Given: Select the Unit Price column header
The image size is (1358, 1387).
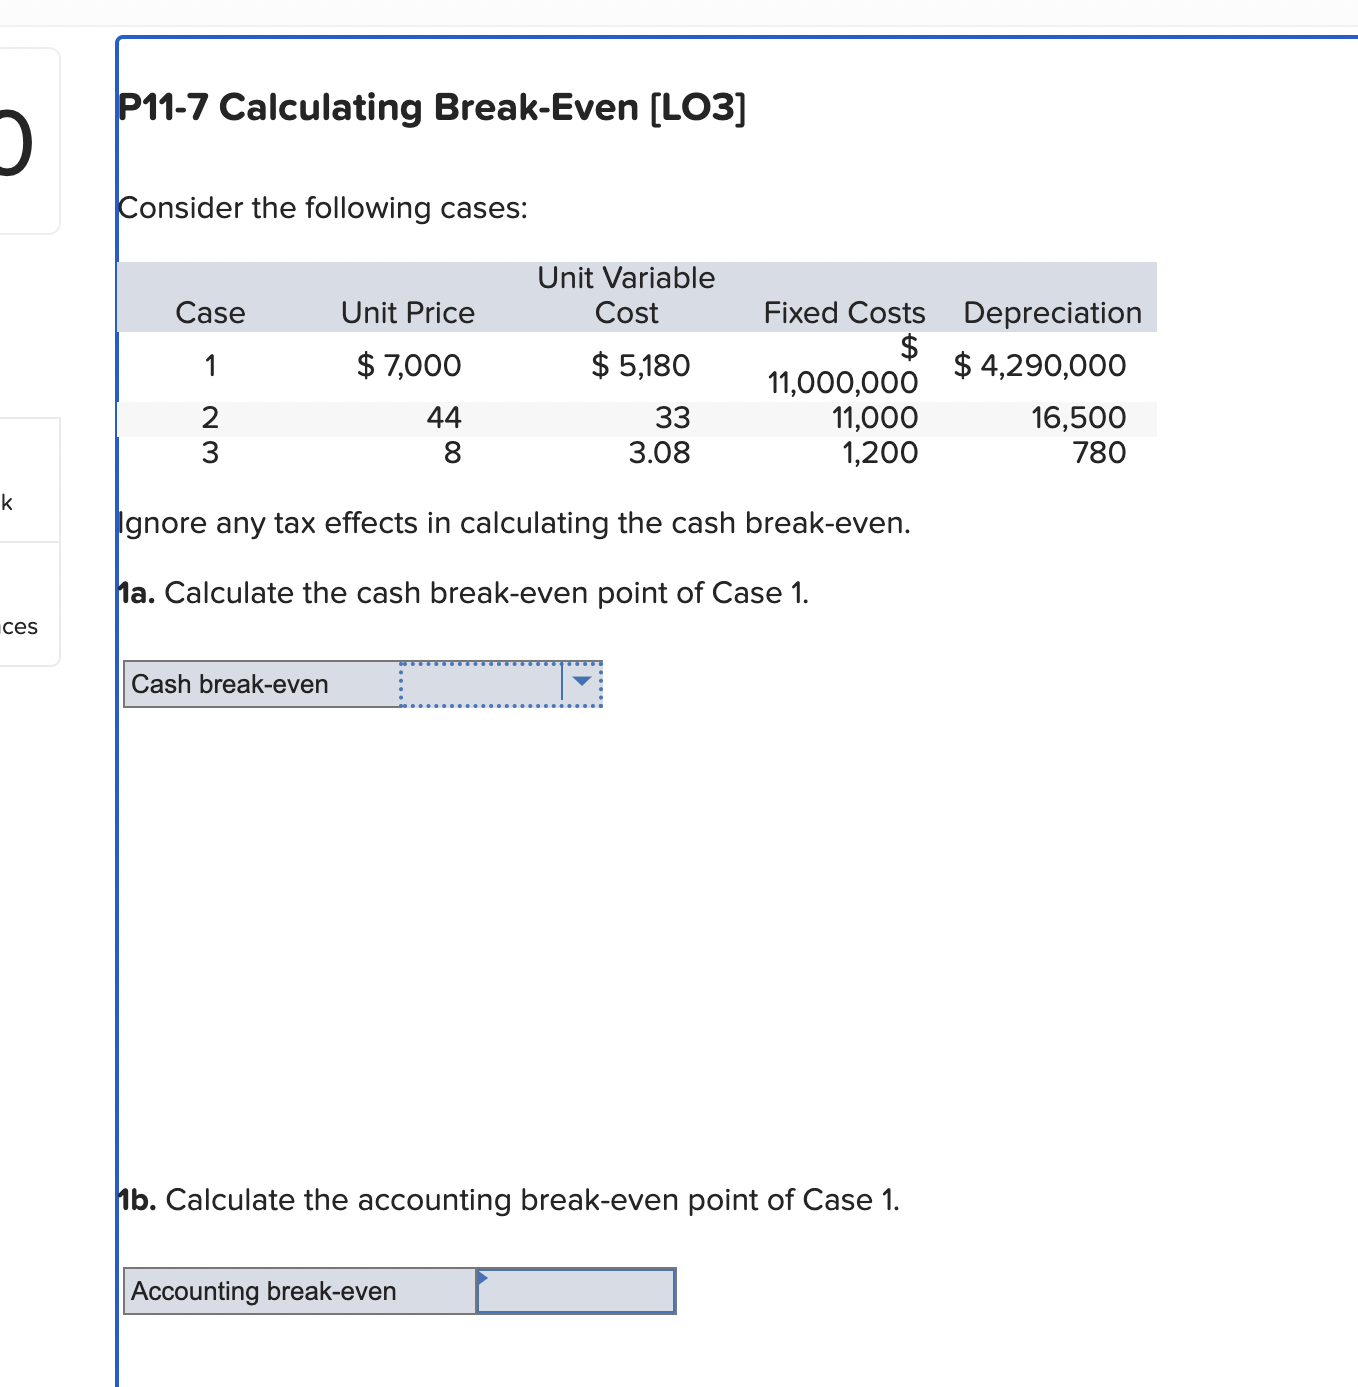Looking at the screenshot, I should point(407,313).
